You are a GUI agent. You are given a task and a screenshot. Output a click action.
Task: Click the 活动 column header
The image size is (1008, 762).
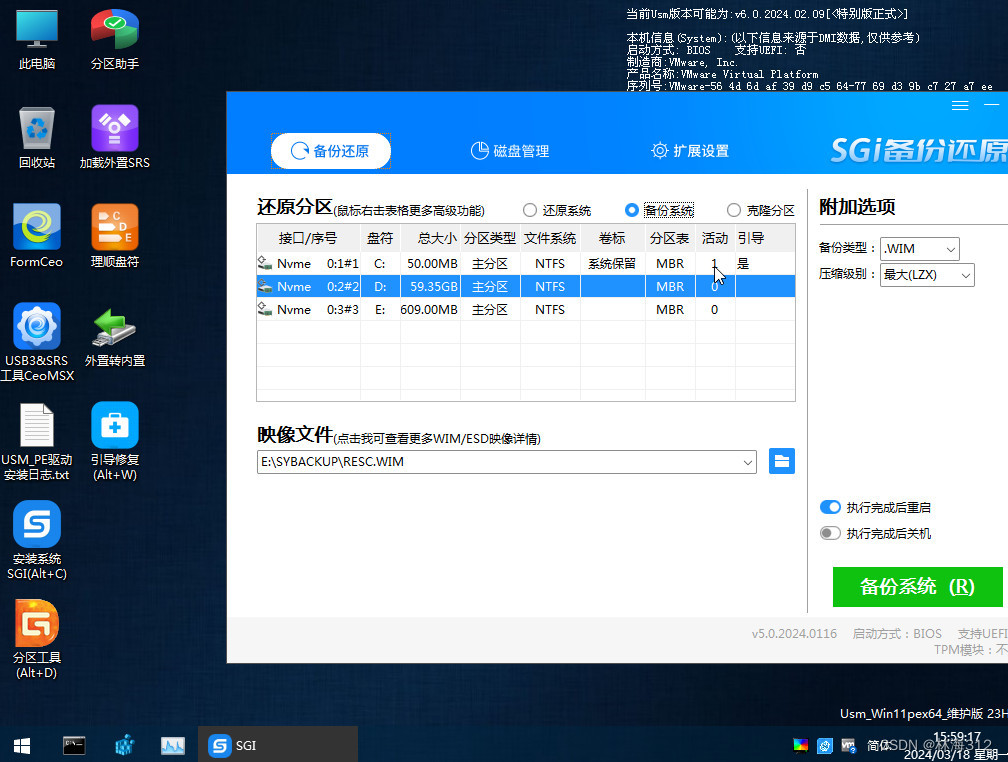[x=715, y=238]
